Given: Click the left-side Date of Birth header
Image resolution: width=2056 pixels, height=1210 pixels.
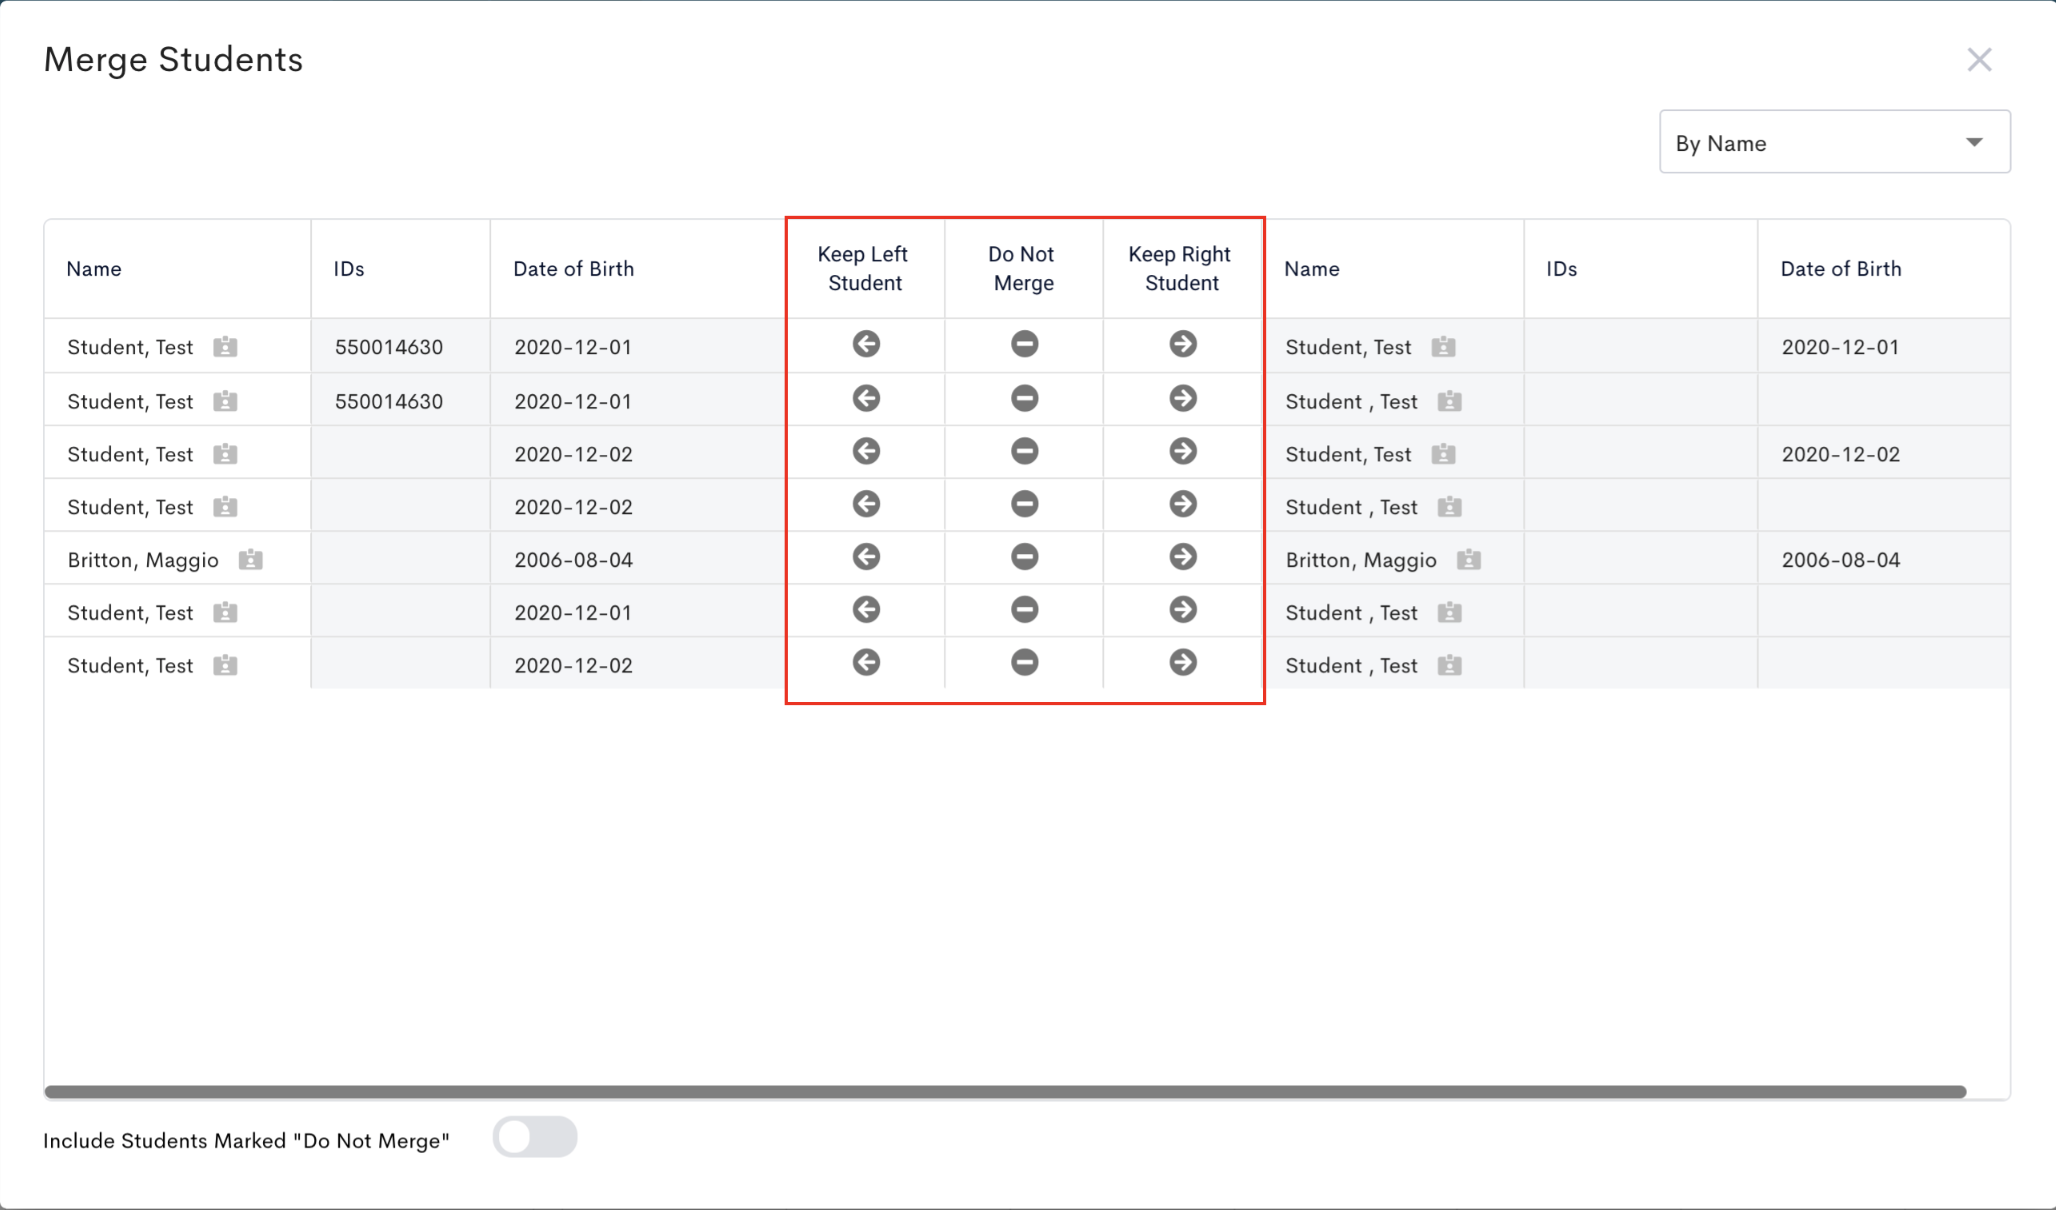Looking at the screenshot, I should [637, 268].
